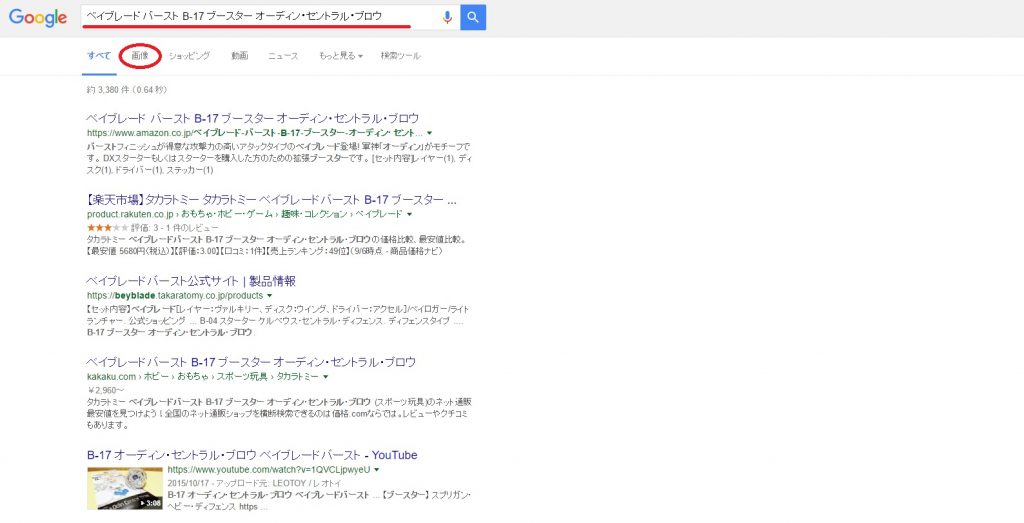The height and width of the screenshot is (523, 1024).
Task: Expand the もっと見る dropdown
Action: (340, 56)
